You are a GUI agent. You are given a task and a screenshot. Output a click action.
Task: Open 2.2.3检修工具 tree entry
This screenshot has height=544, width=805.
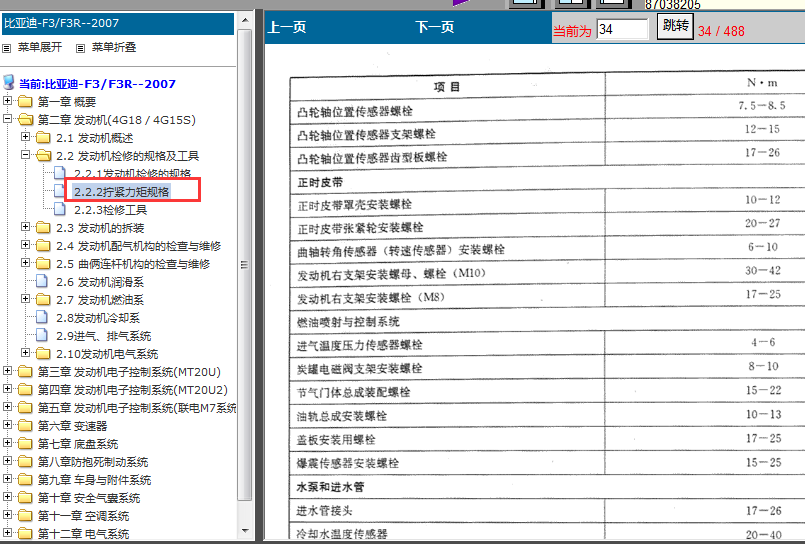[x=110, y=210]
